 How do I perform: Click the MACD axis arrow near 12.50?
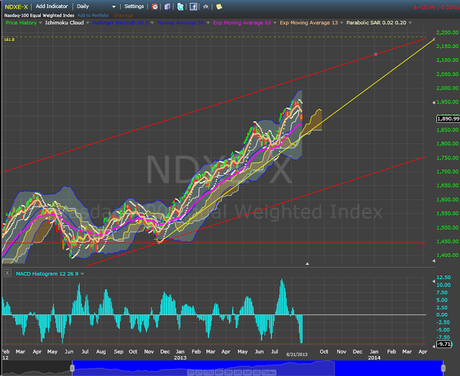pos(434,281)
